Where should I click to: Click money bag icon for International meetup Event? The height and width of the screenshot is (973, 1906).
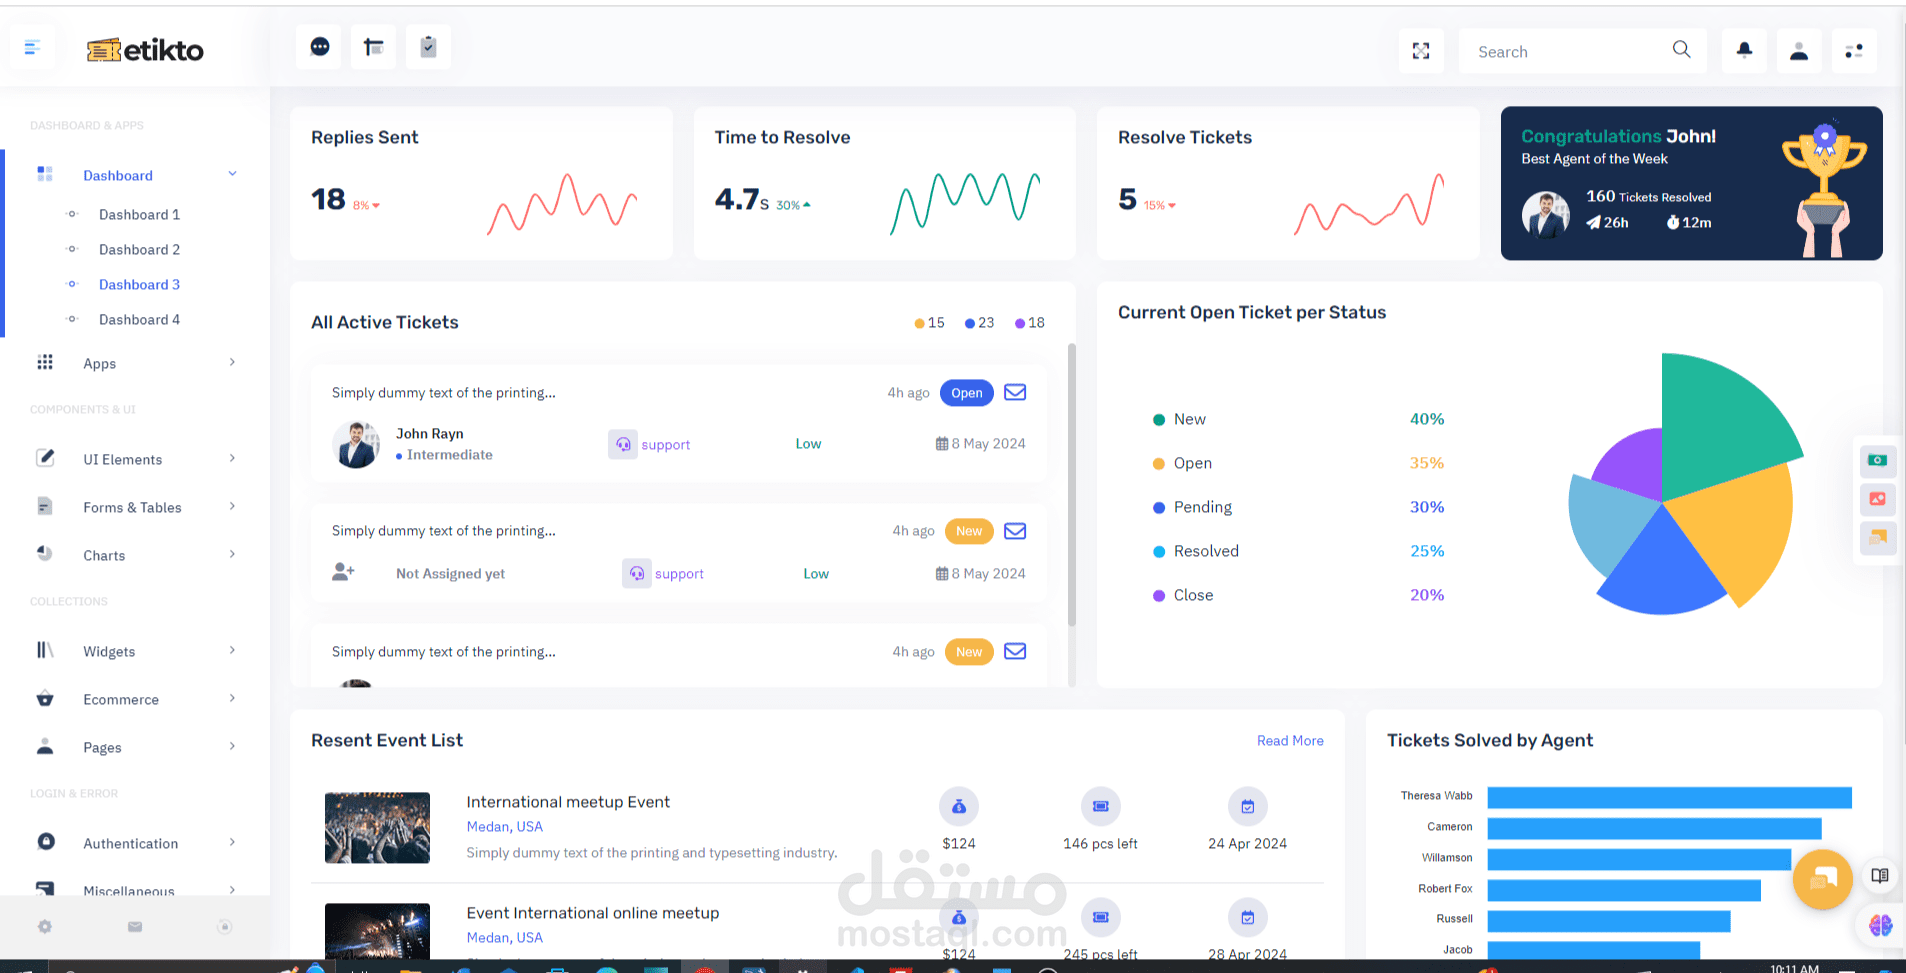point(959,806)
